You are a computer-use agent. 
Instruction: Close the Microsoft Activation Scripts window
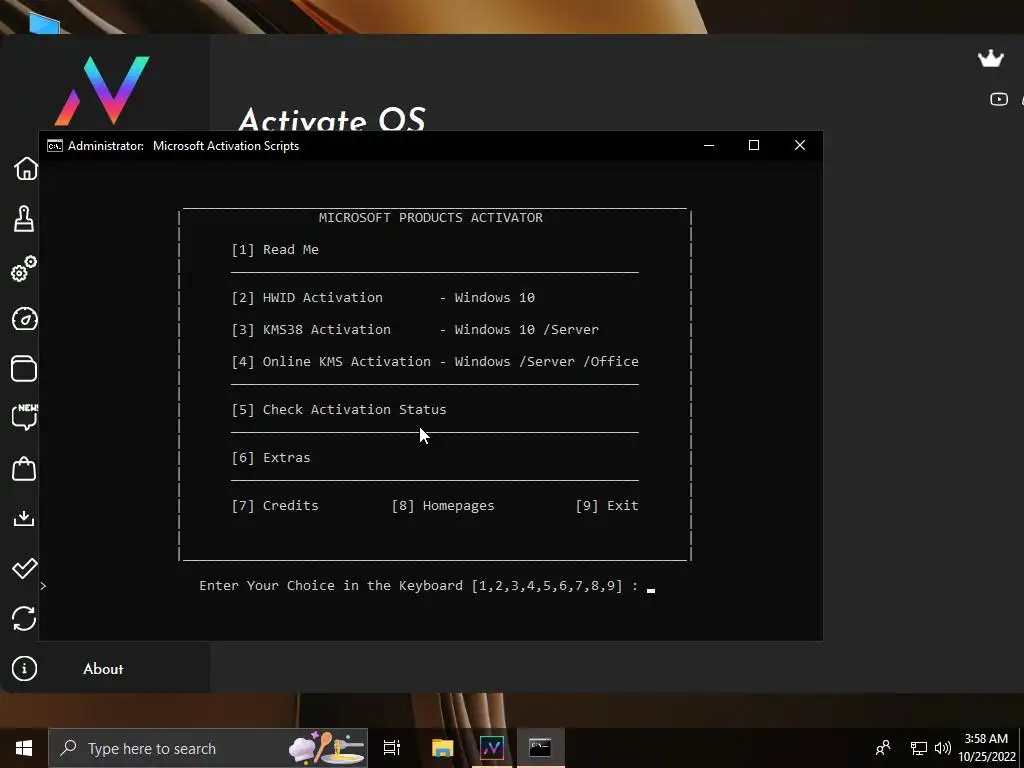click(799, 146)
